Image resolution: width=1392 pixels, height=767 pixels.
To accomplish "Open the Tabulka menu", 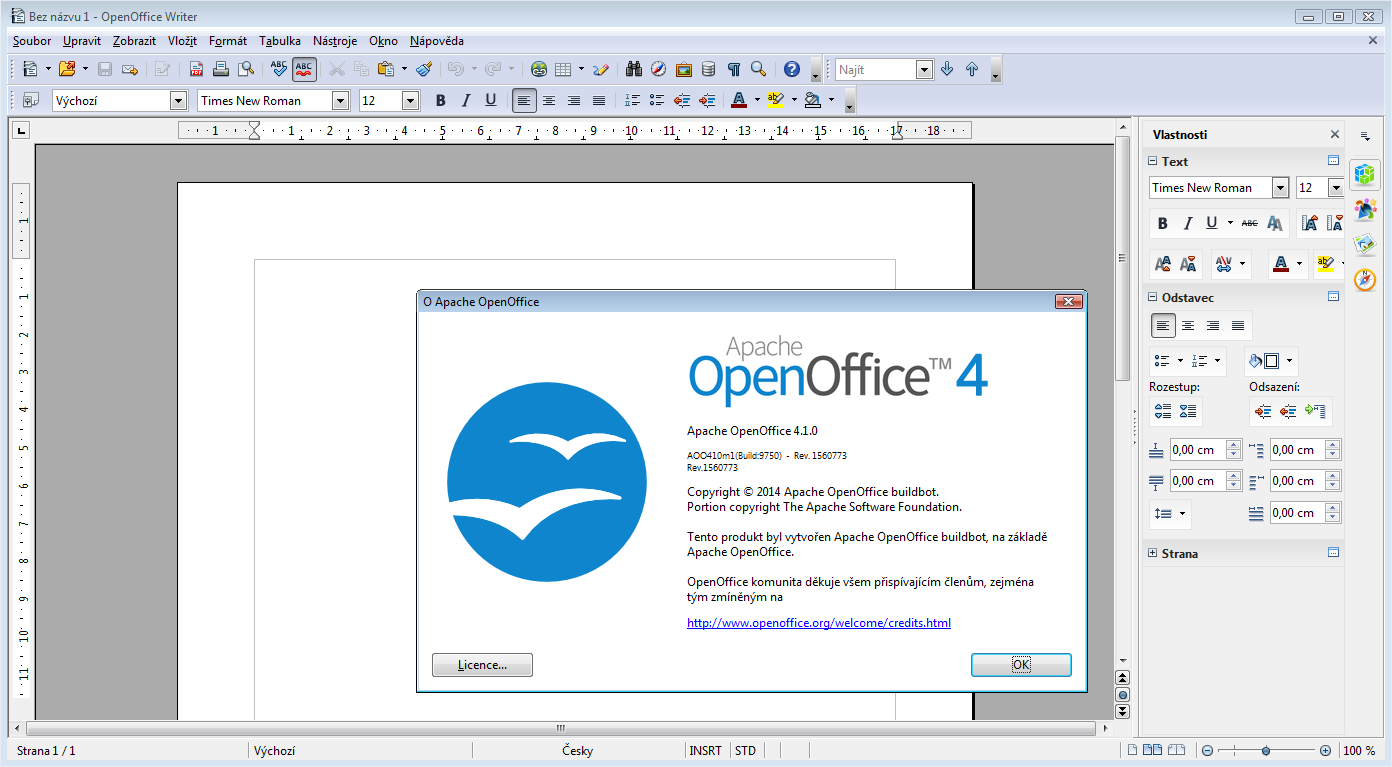I will click(x=280, y=41).
